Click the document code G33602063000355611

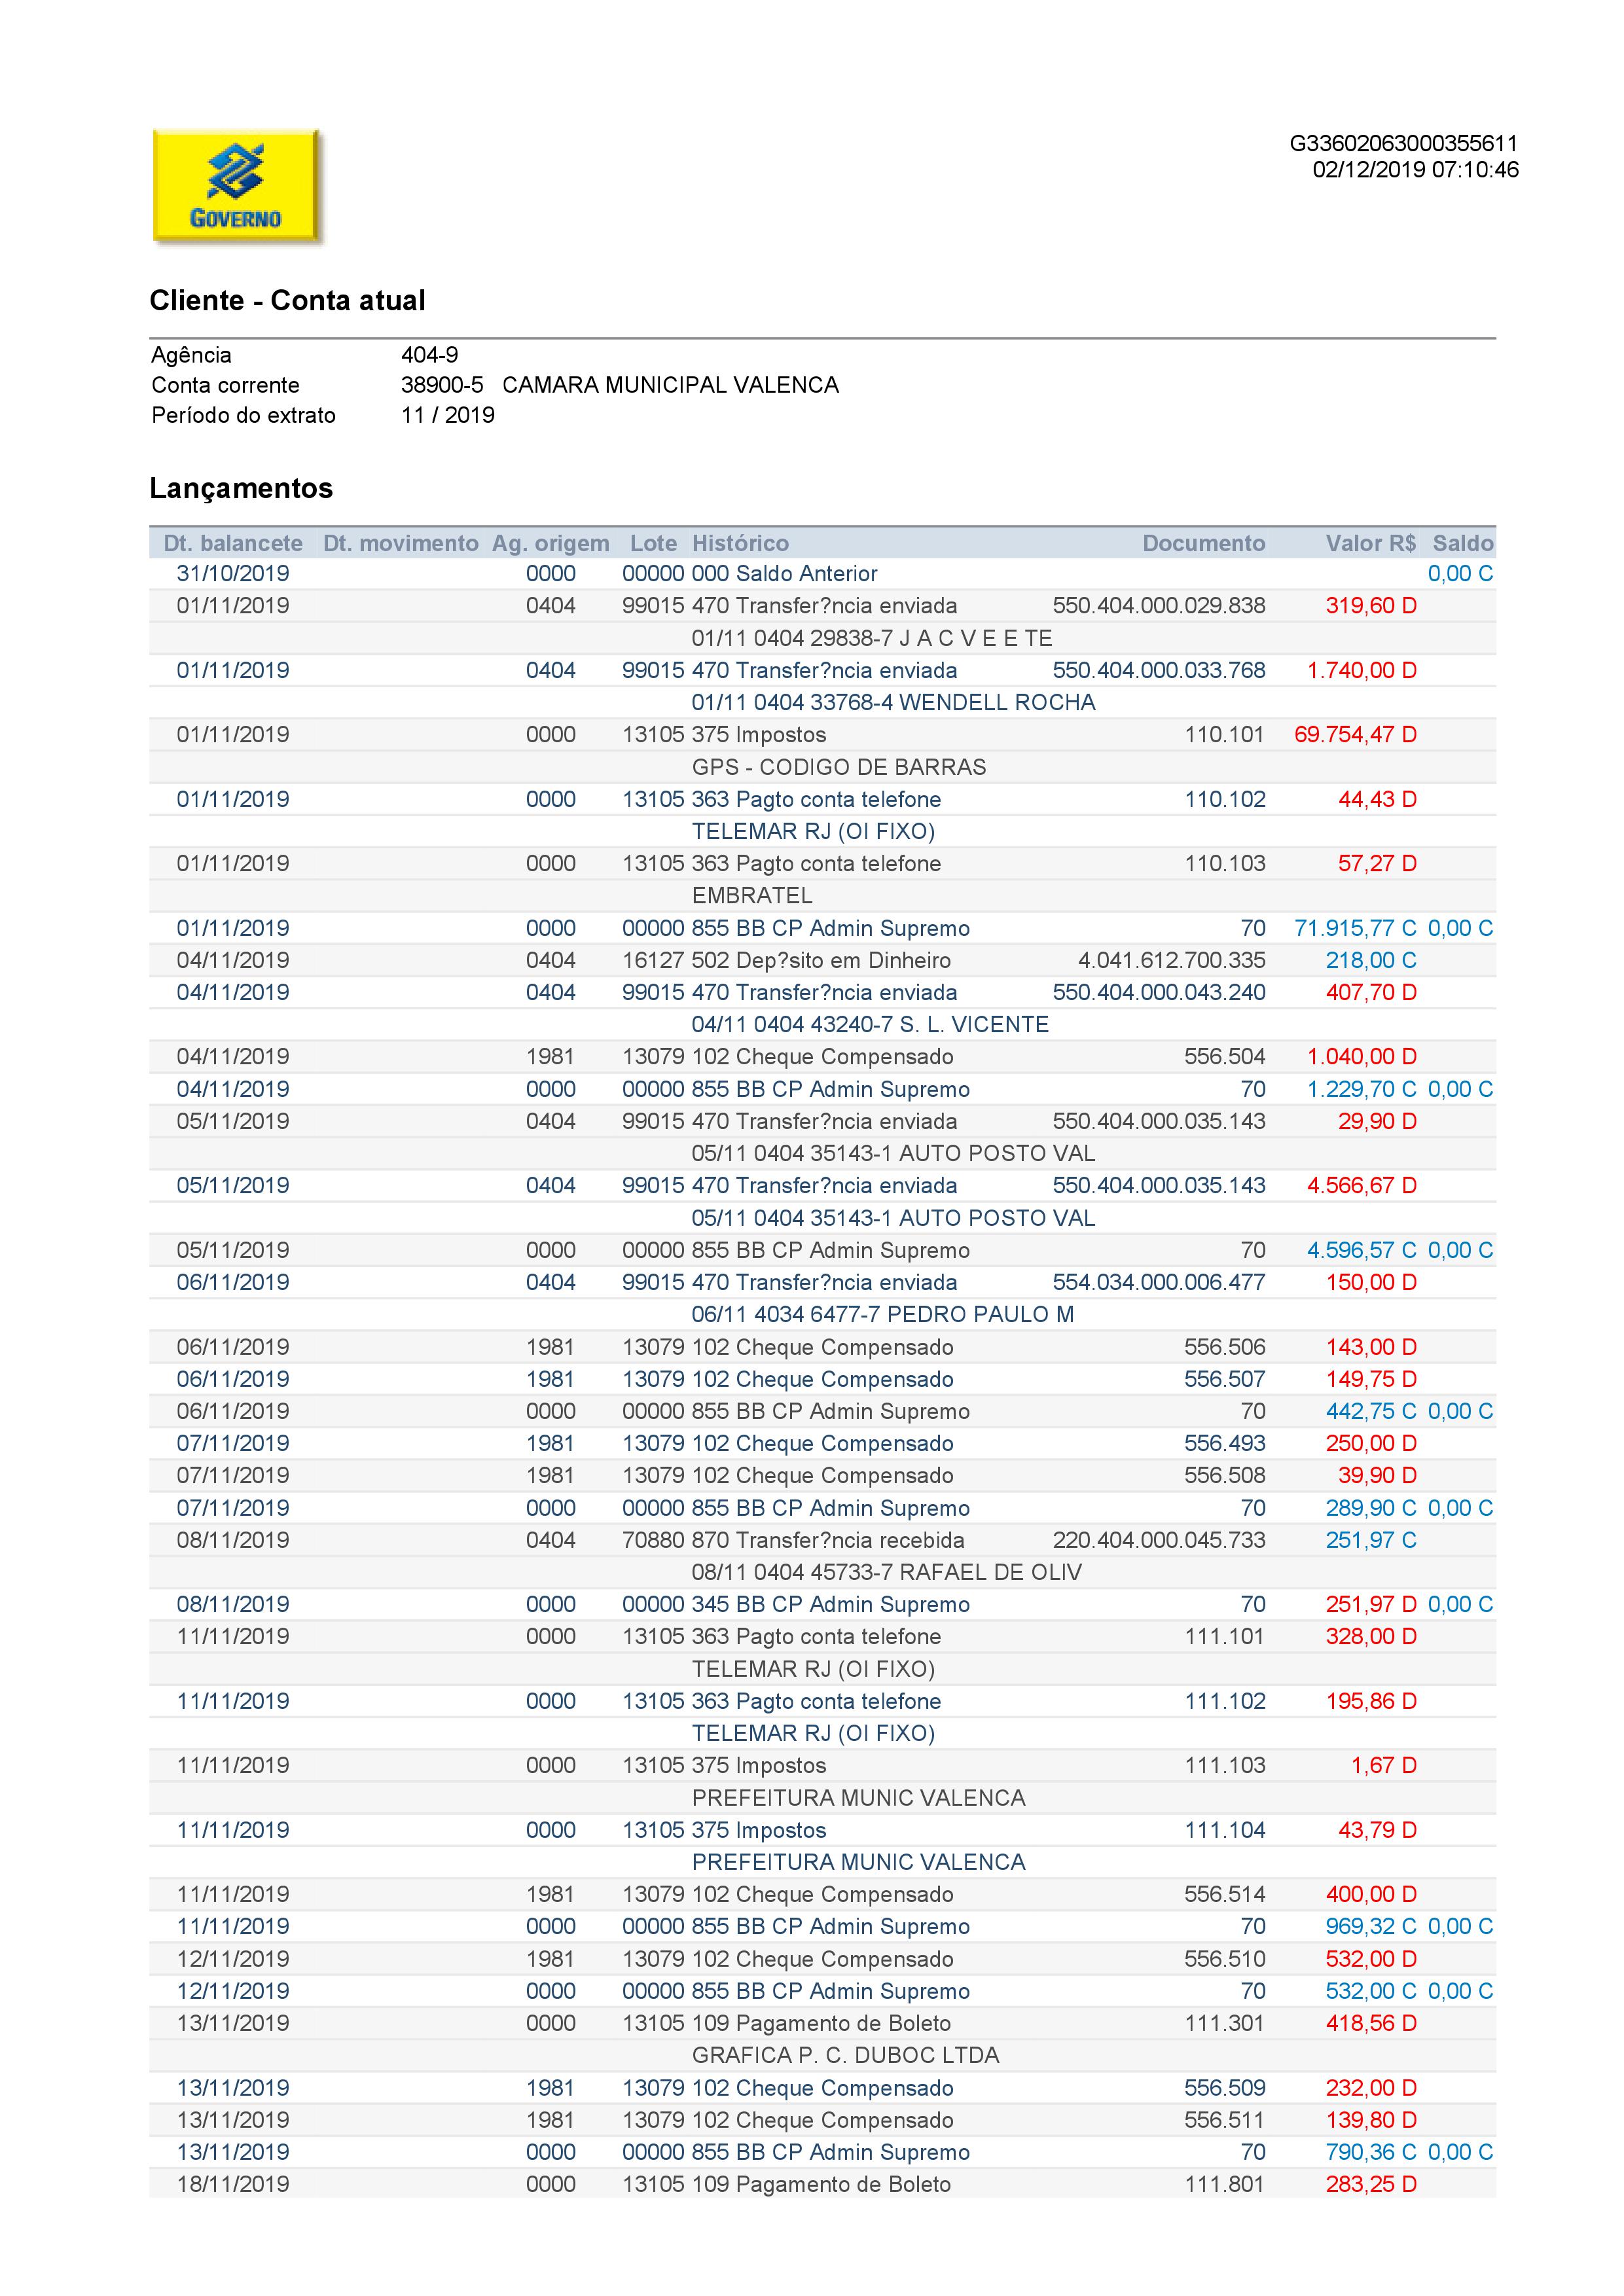click(x=1403, y=144)
